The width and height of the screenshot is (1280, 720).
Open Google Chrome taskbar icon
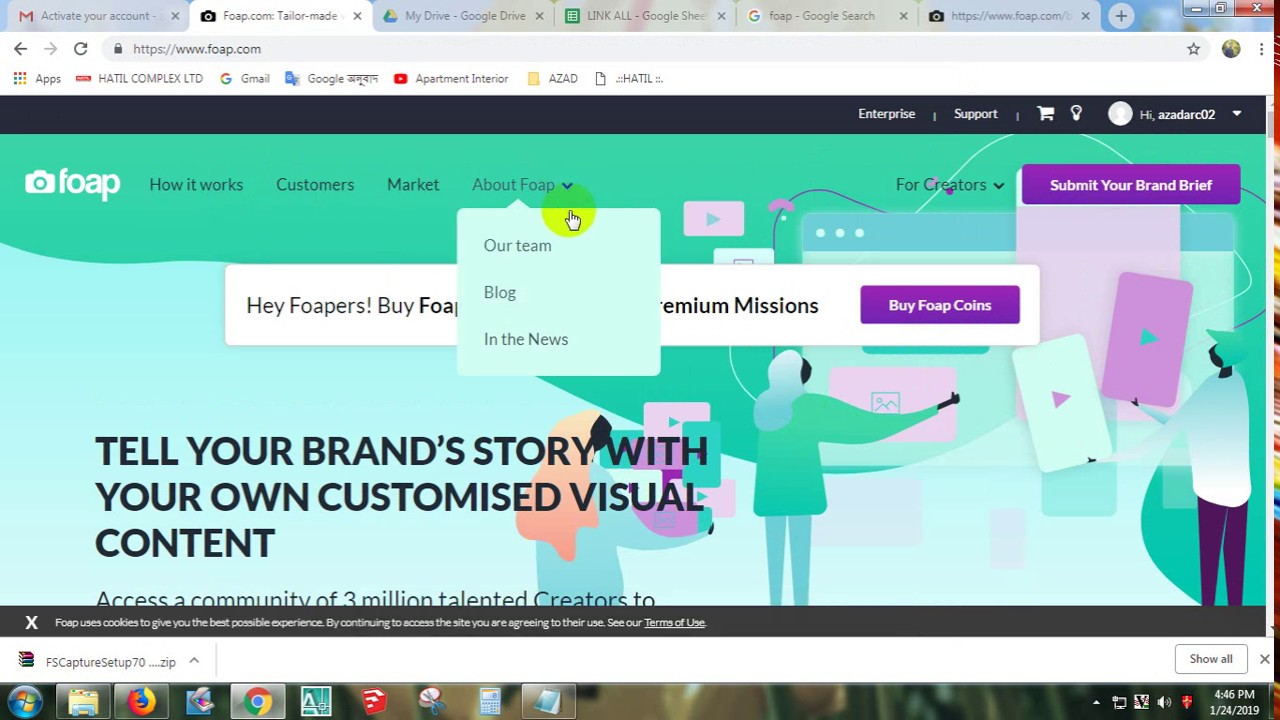257,702
